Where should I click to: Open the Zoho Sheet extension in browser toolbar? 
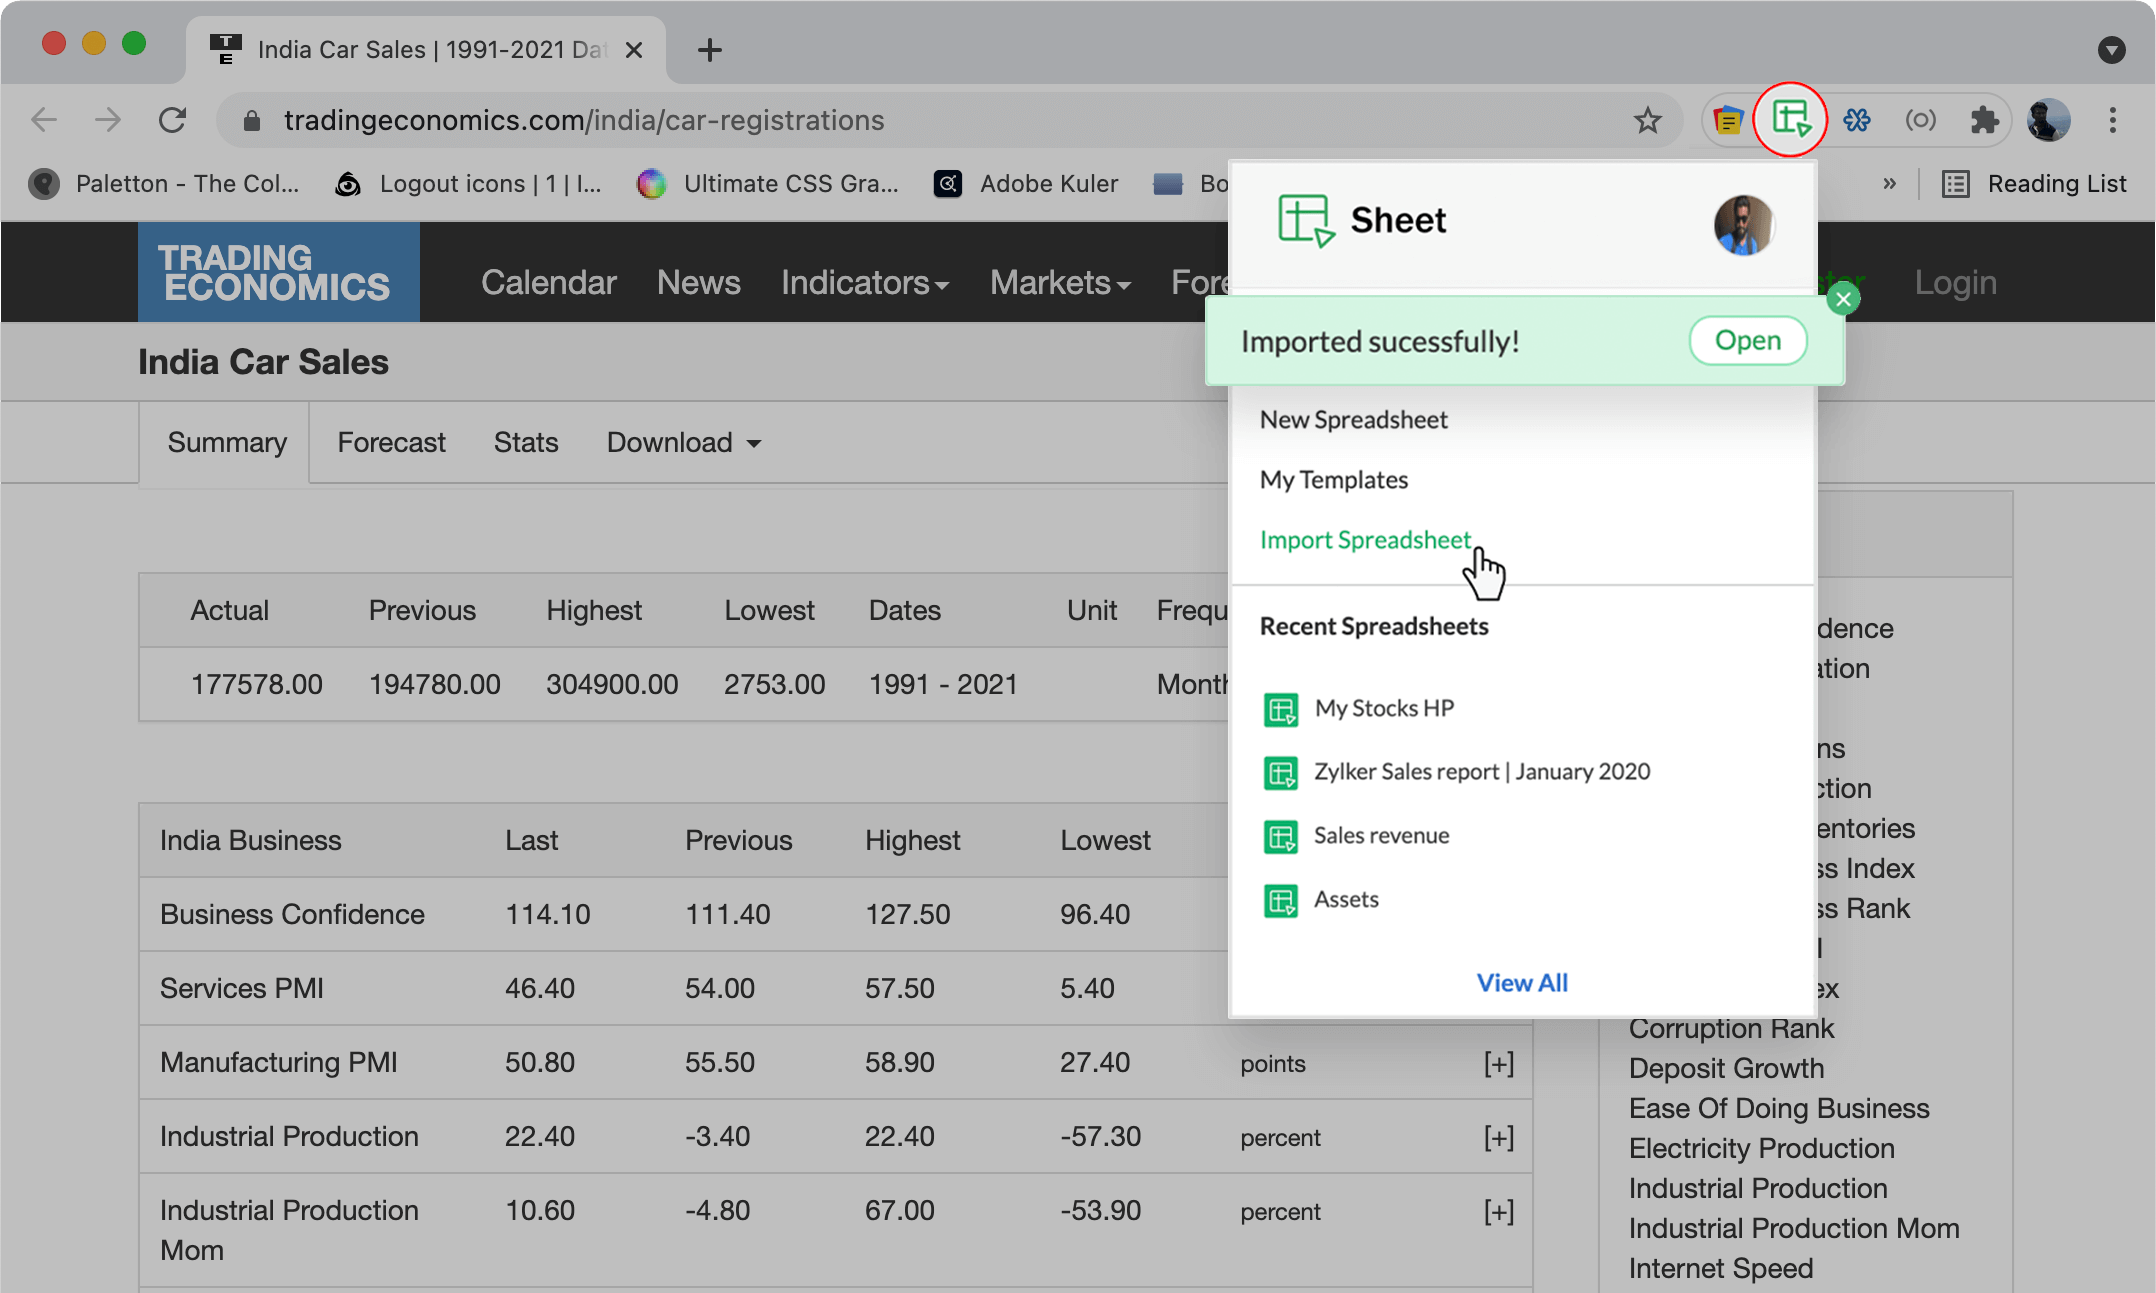point(1791,120)
